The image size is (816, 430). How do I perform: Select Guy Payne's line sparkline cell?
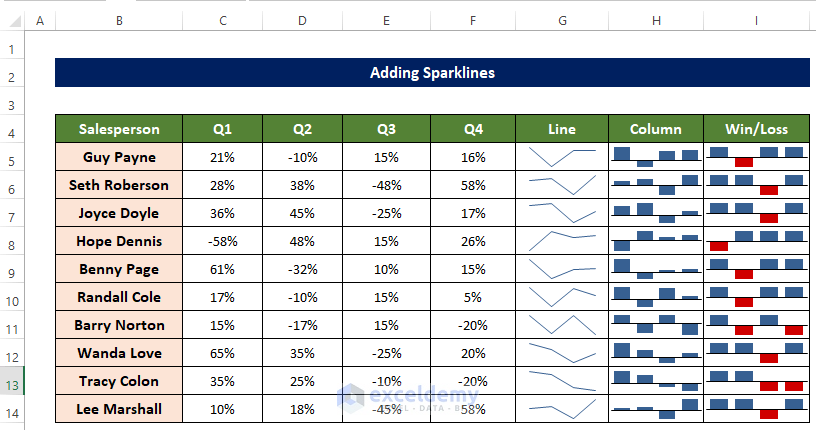point(562,157)
